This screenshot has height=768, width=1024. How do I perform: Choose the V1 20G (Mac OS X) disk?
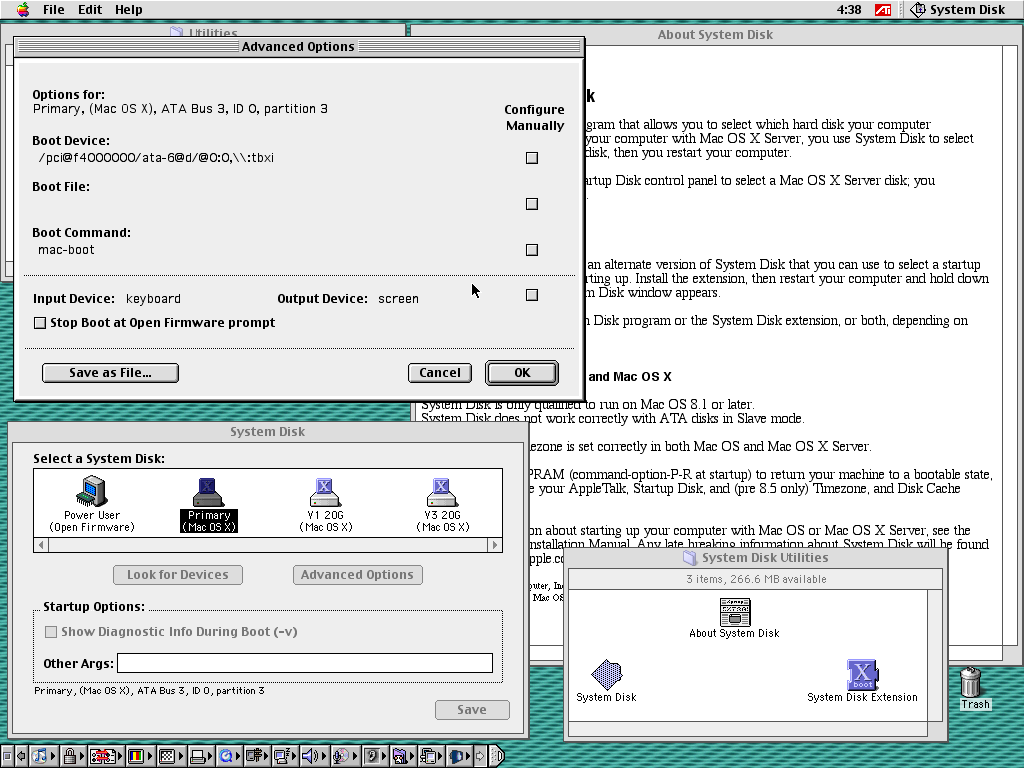pos(325,504)
